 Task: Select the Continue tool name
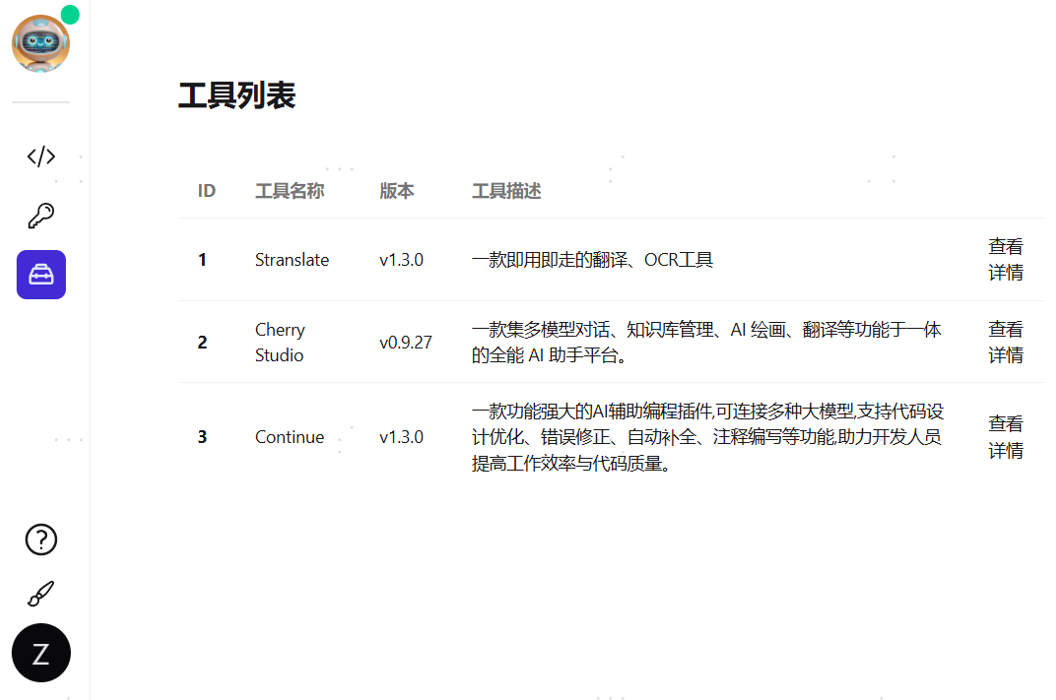pos(290,437)
